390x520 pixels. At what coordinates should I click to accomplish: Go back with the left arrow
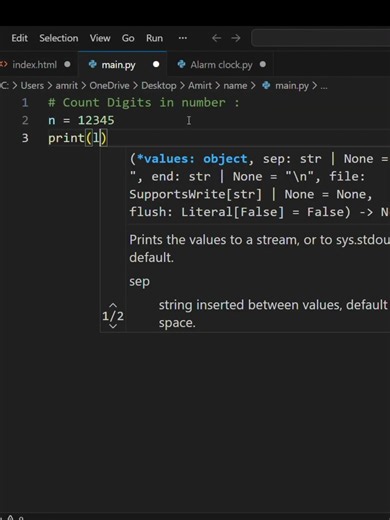click(216, 38)
